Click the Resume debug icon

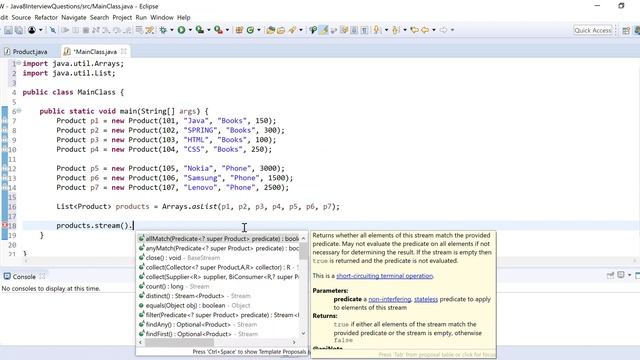click(65, 30)
